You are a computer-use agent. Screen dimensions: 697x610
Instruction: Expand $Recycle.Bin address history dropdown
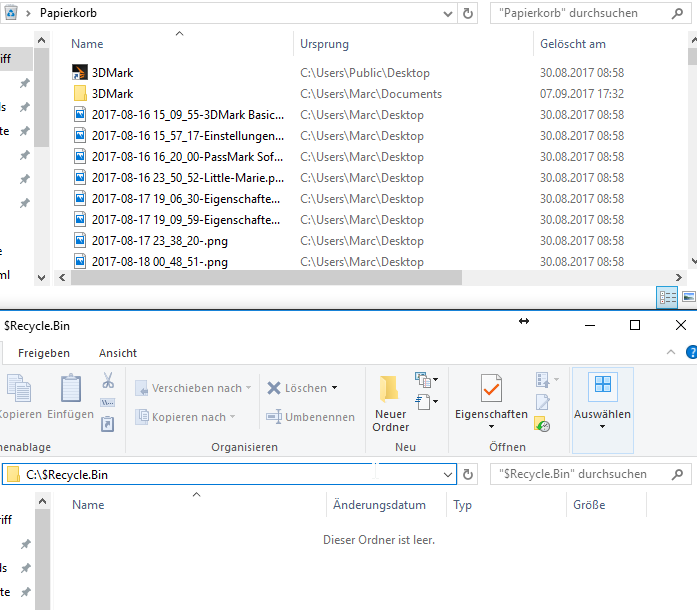447,474
